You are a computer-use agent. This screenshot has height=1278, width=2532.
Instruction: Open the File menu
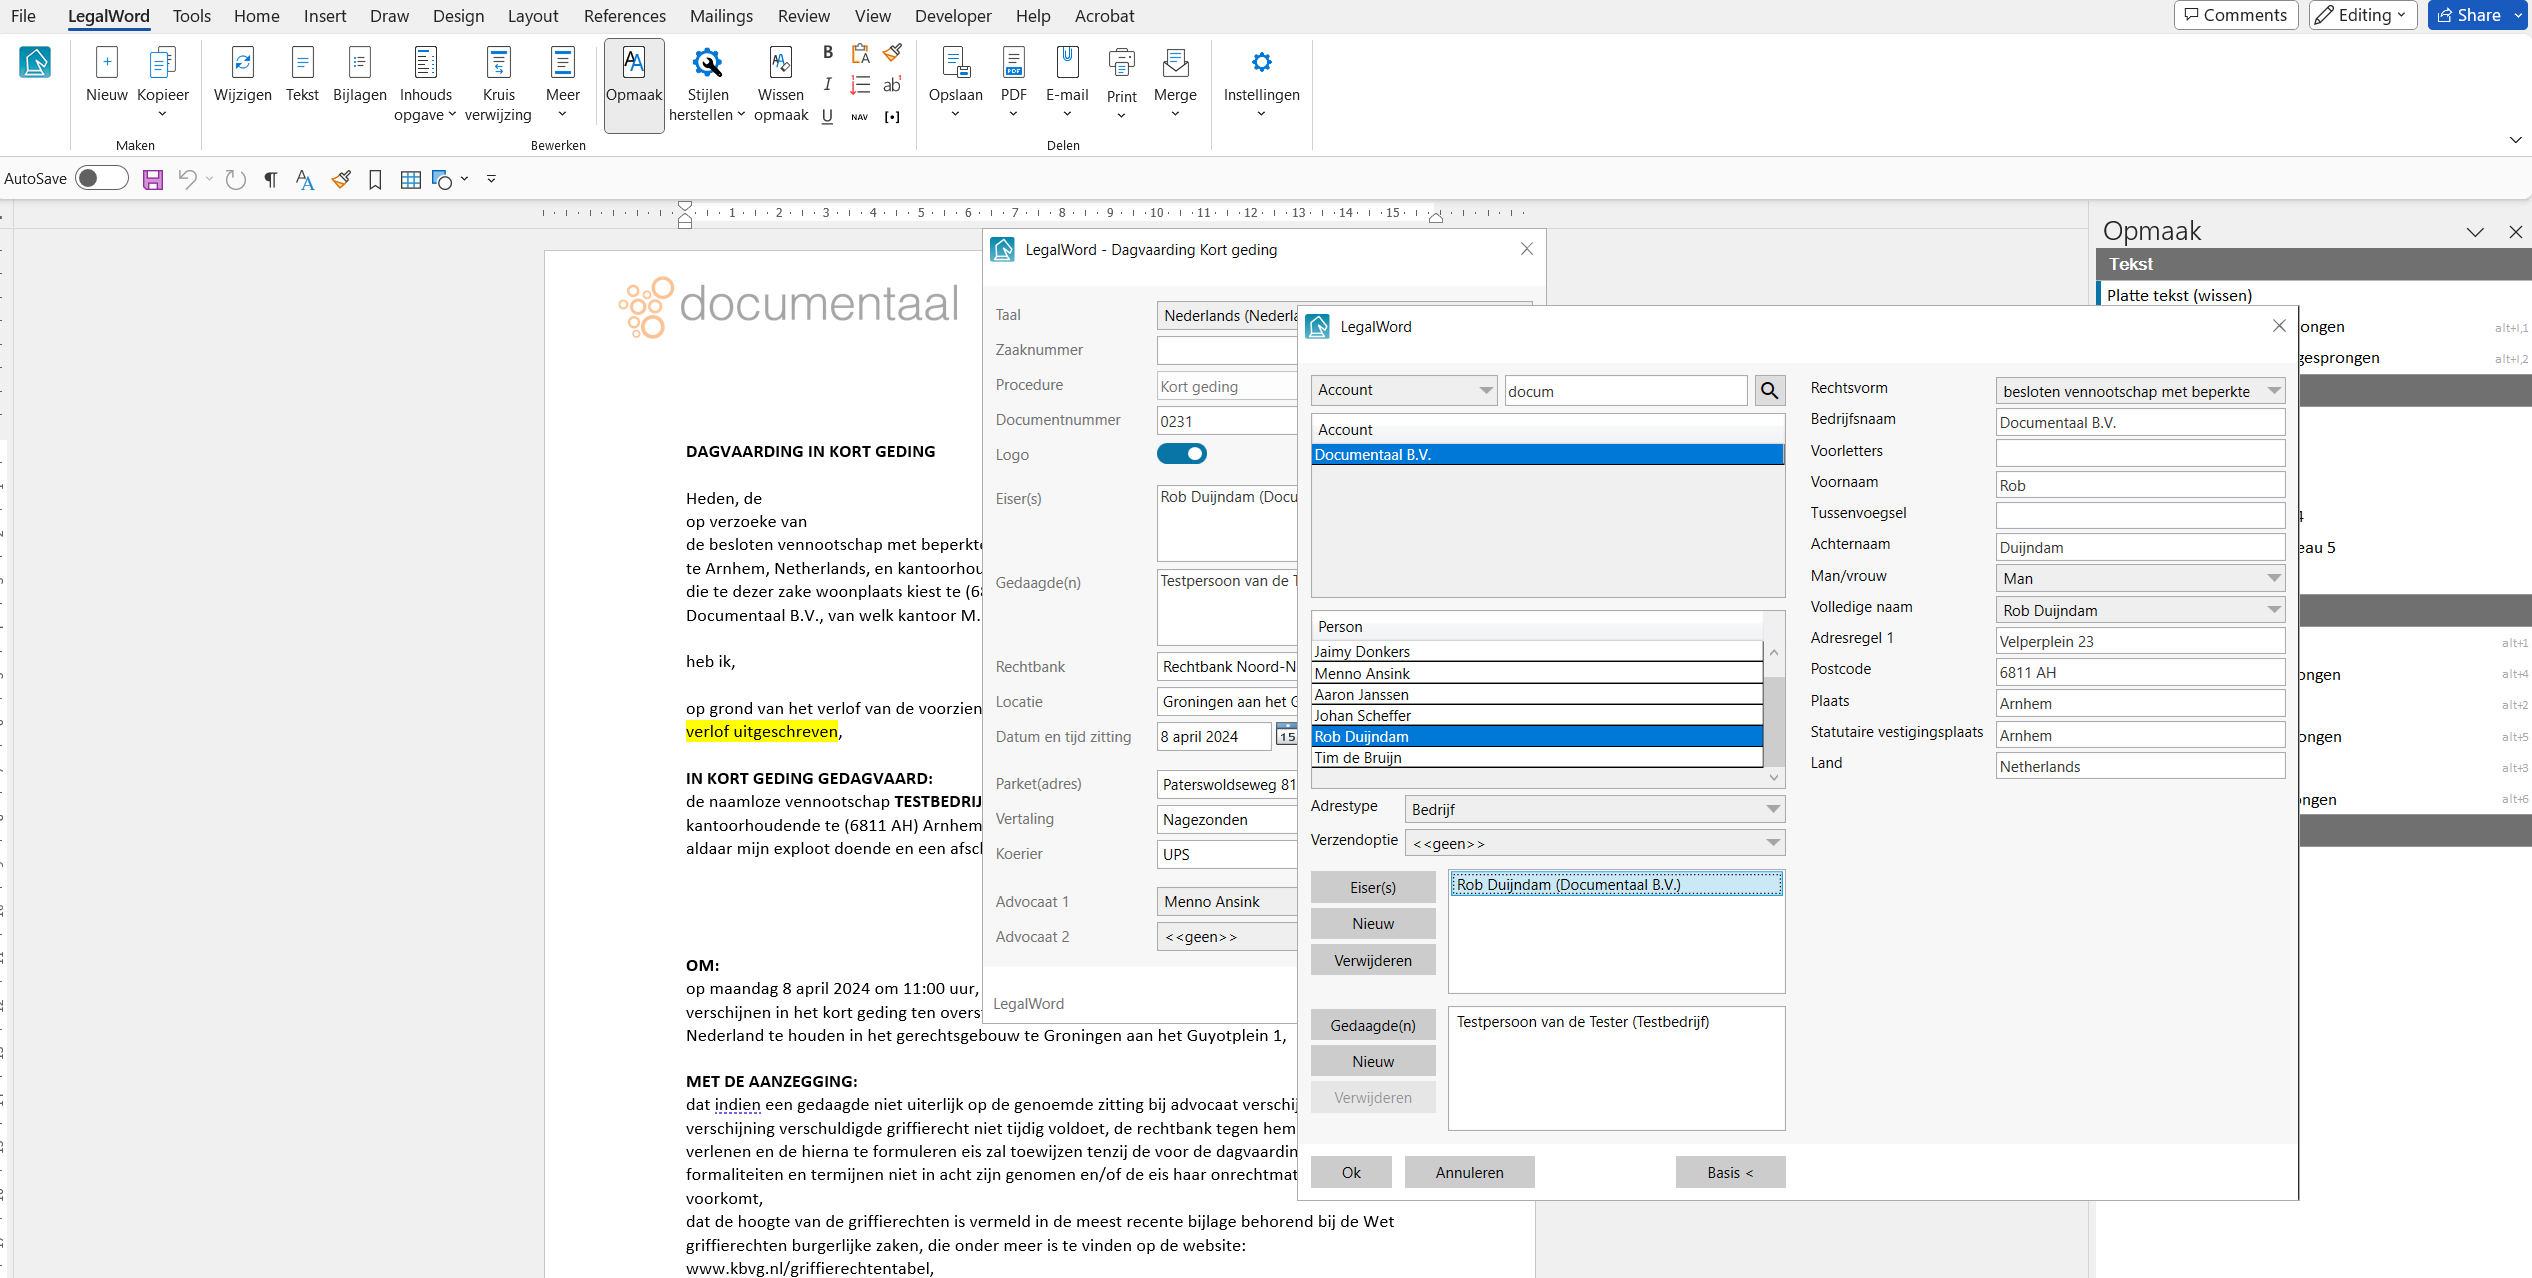[23, 16]
